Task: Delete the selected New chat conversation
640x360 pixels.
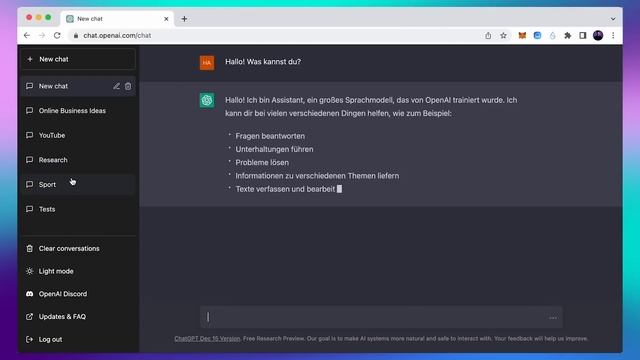Action: click(128, 86)
